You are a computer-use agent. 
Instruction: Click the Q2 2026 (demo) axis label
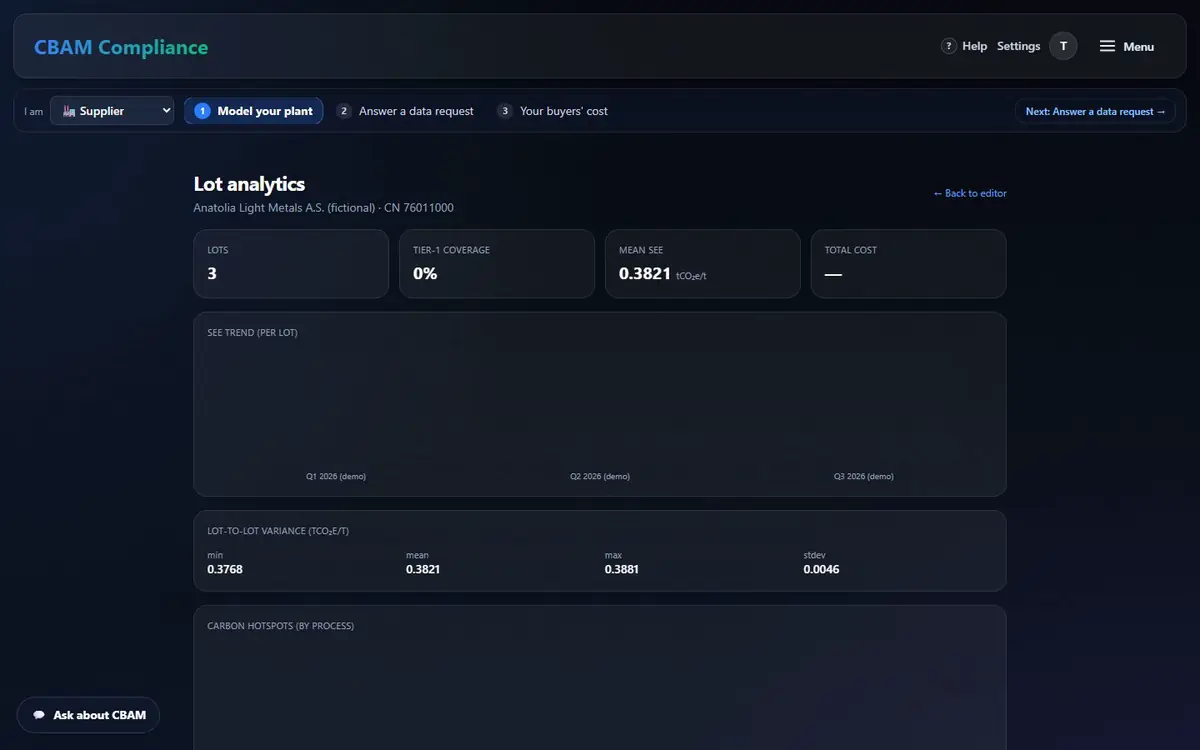click(x=600, y=476)
